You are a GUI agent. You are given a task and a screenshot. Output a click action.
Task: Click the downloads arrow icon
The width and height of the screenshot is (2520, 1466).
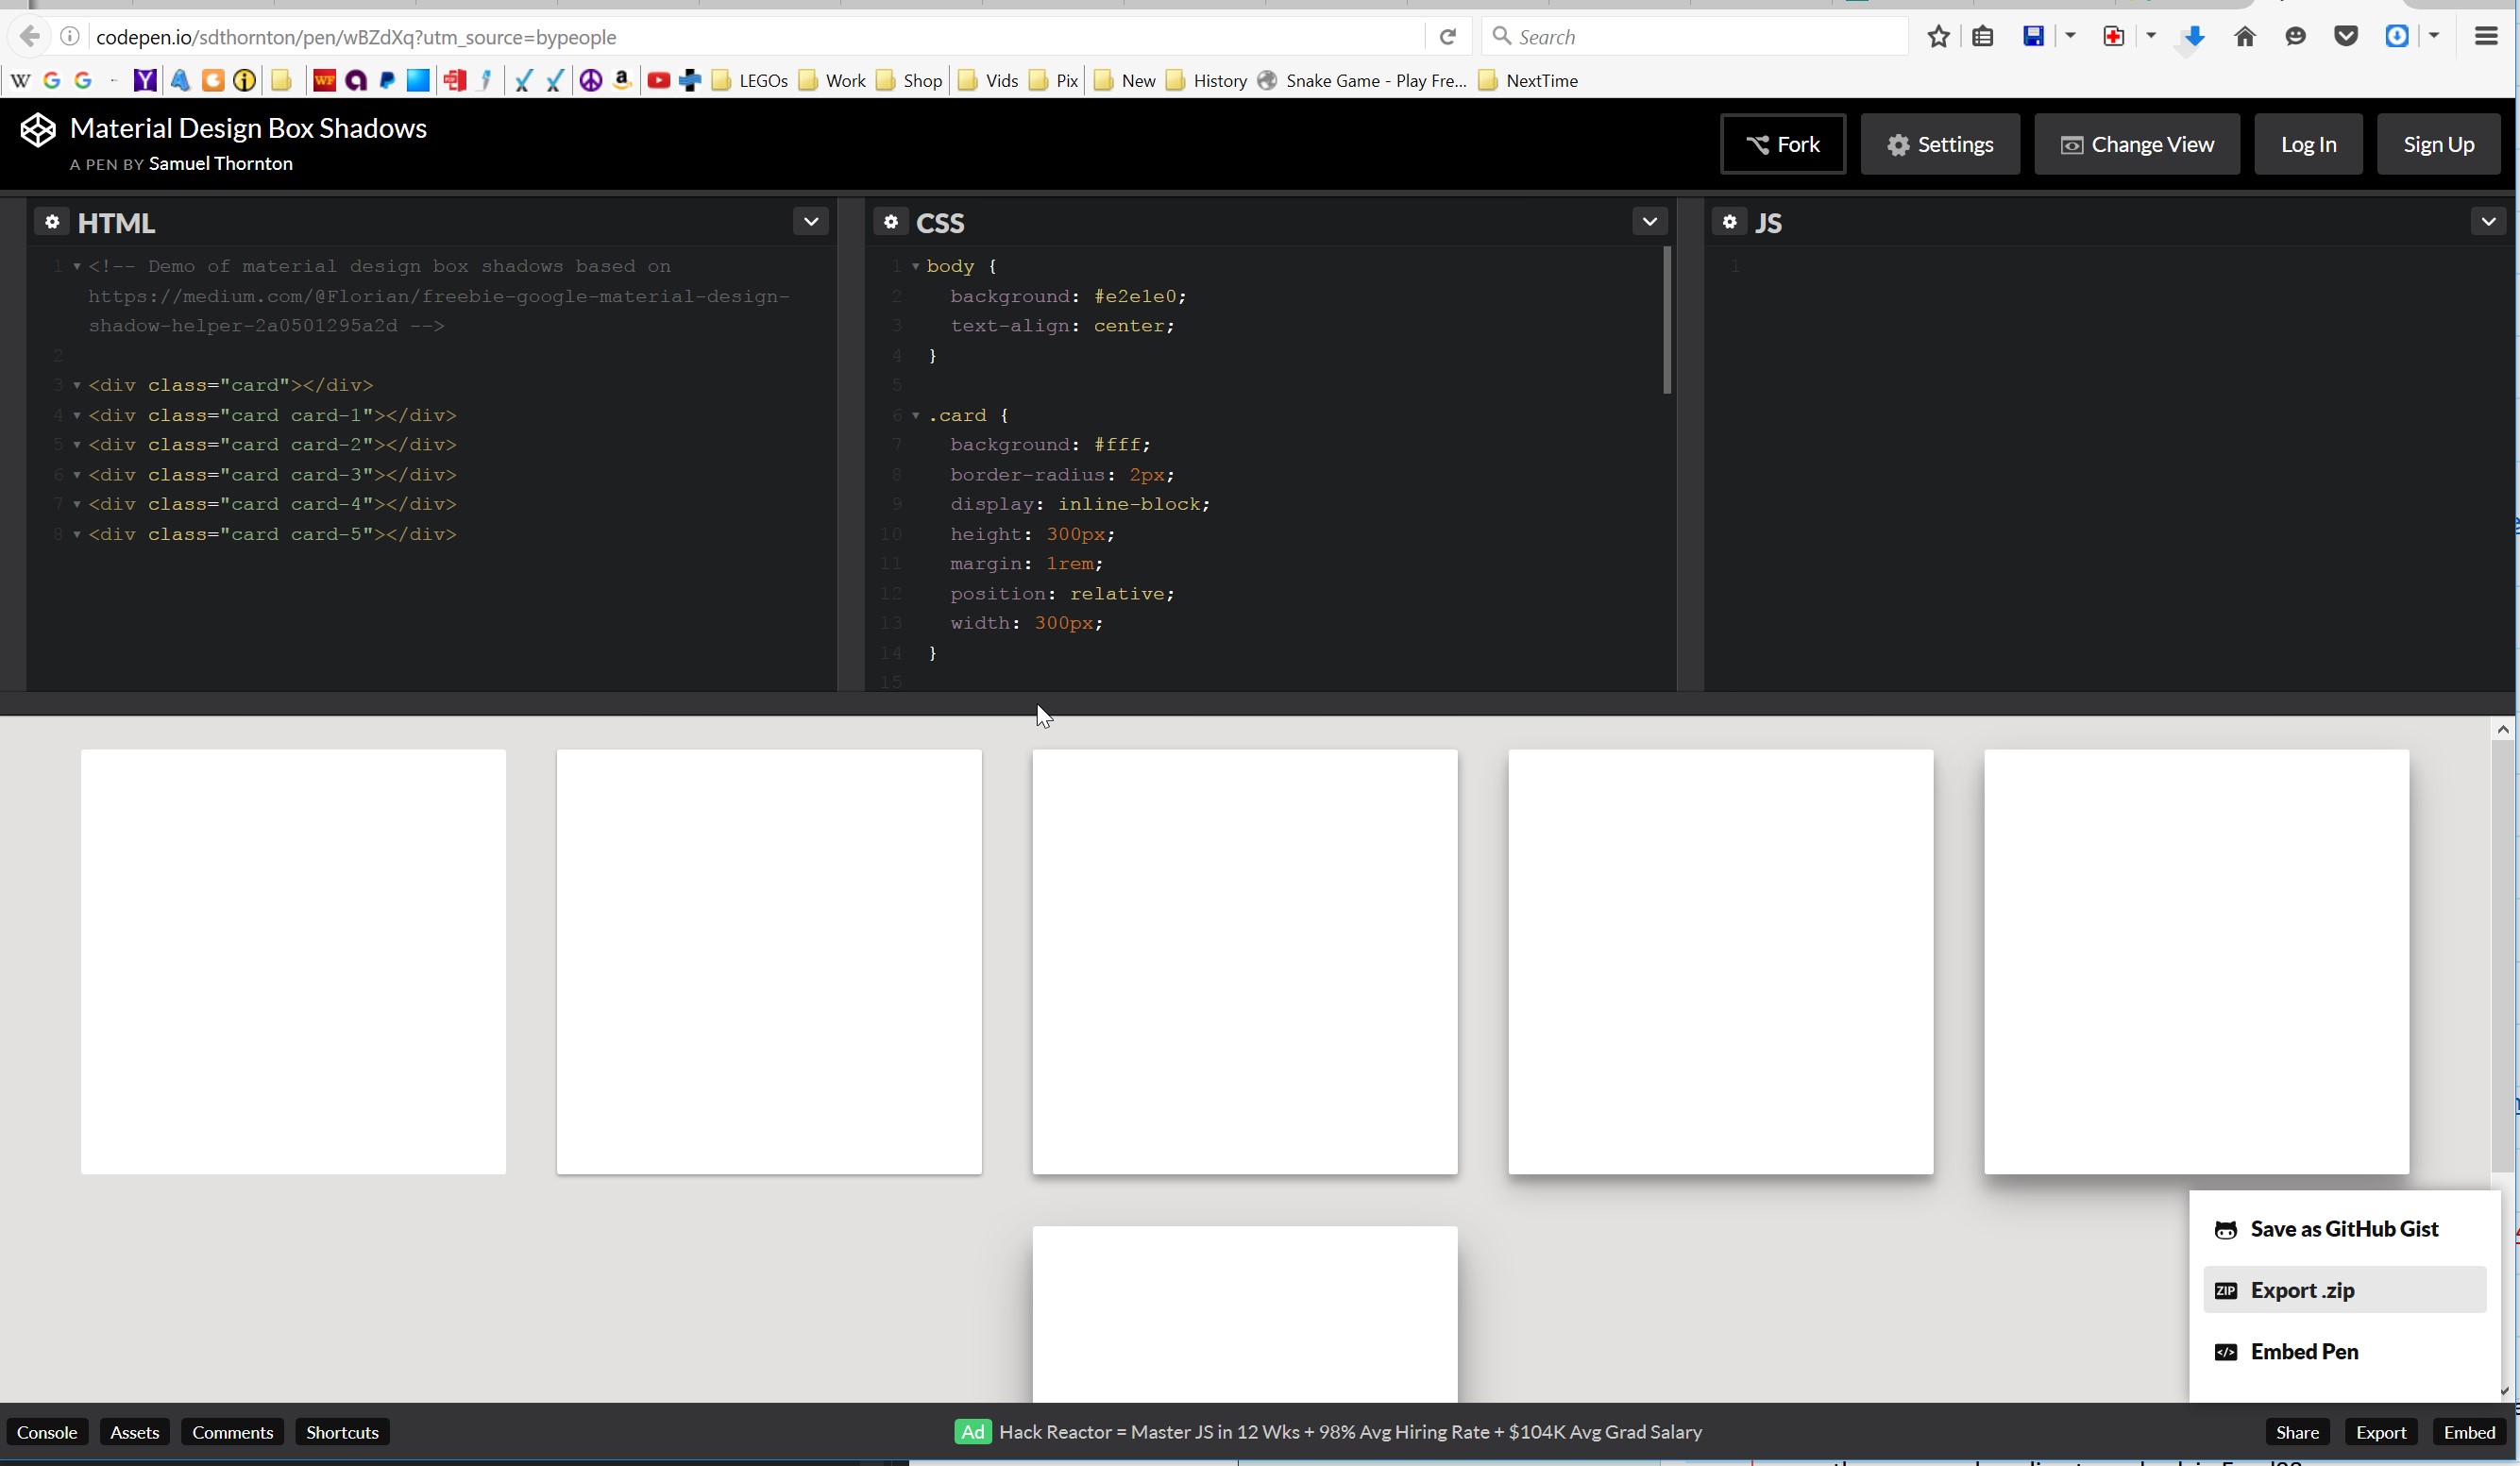click(2193, 36)
